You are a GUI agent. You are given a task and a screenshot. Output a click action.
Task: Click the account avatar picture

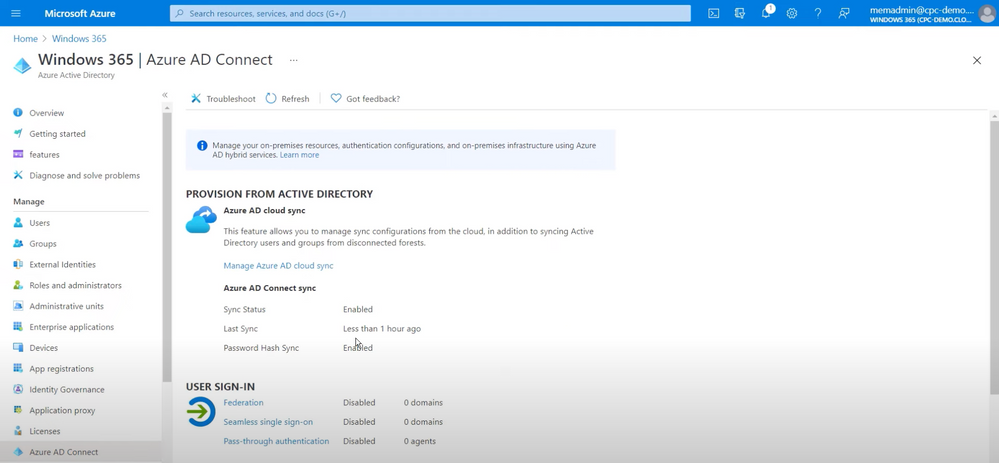pyautogui.click(x=986, y=14)
